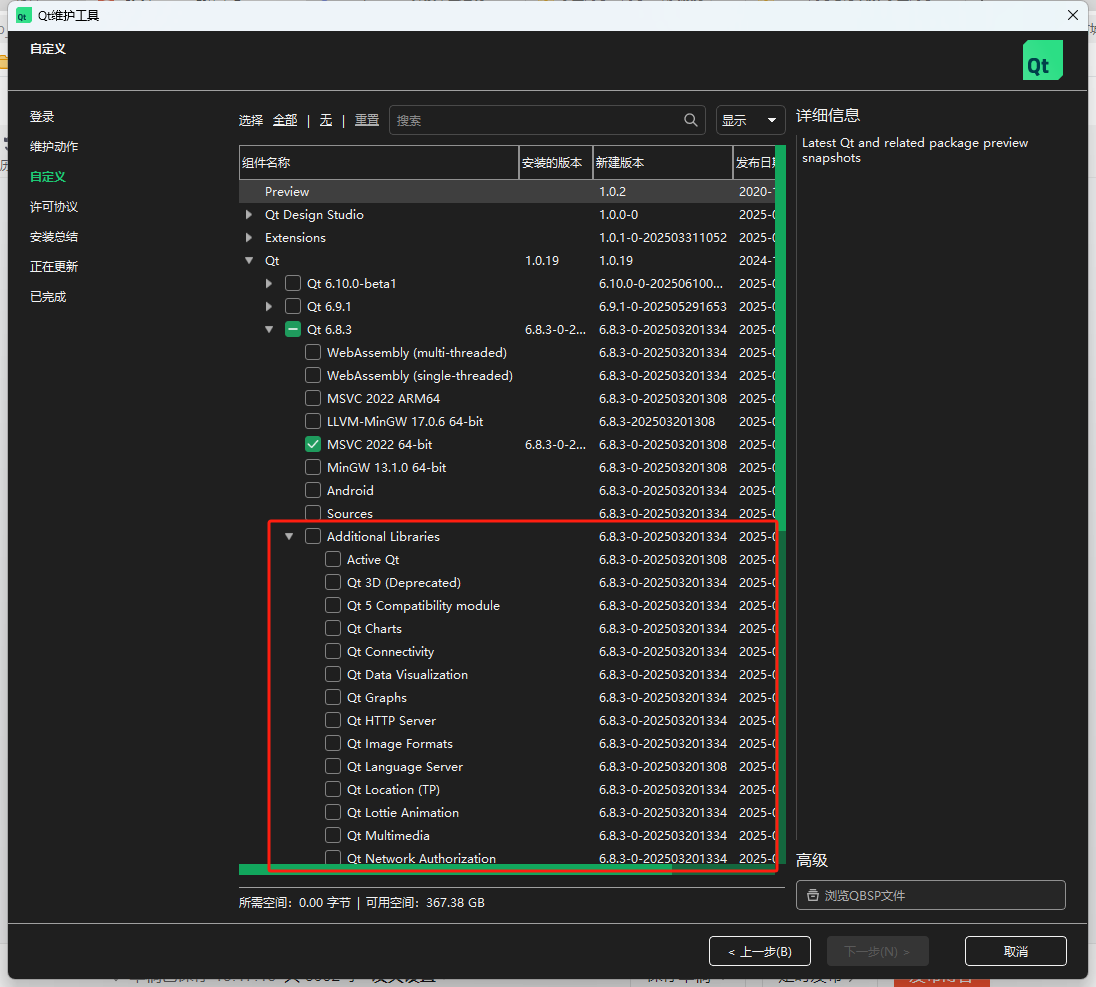Screen dimensions: 1096x987
Task: Check the Qt Connectivity checkbox
Action: pyautogui.click(x=333, y=651)
